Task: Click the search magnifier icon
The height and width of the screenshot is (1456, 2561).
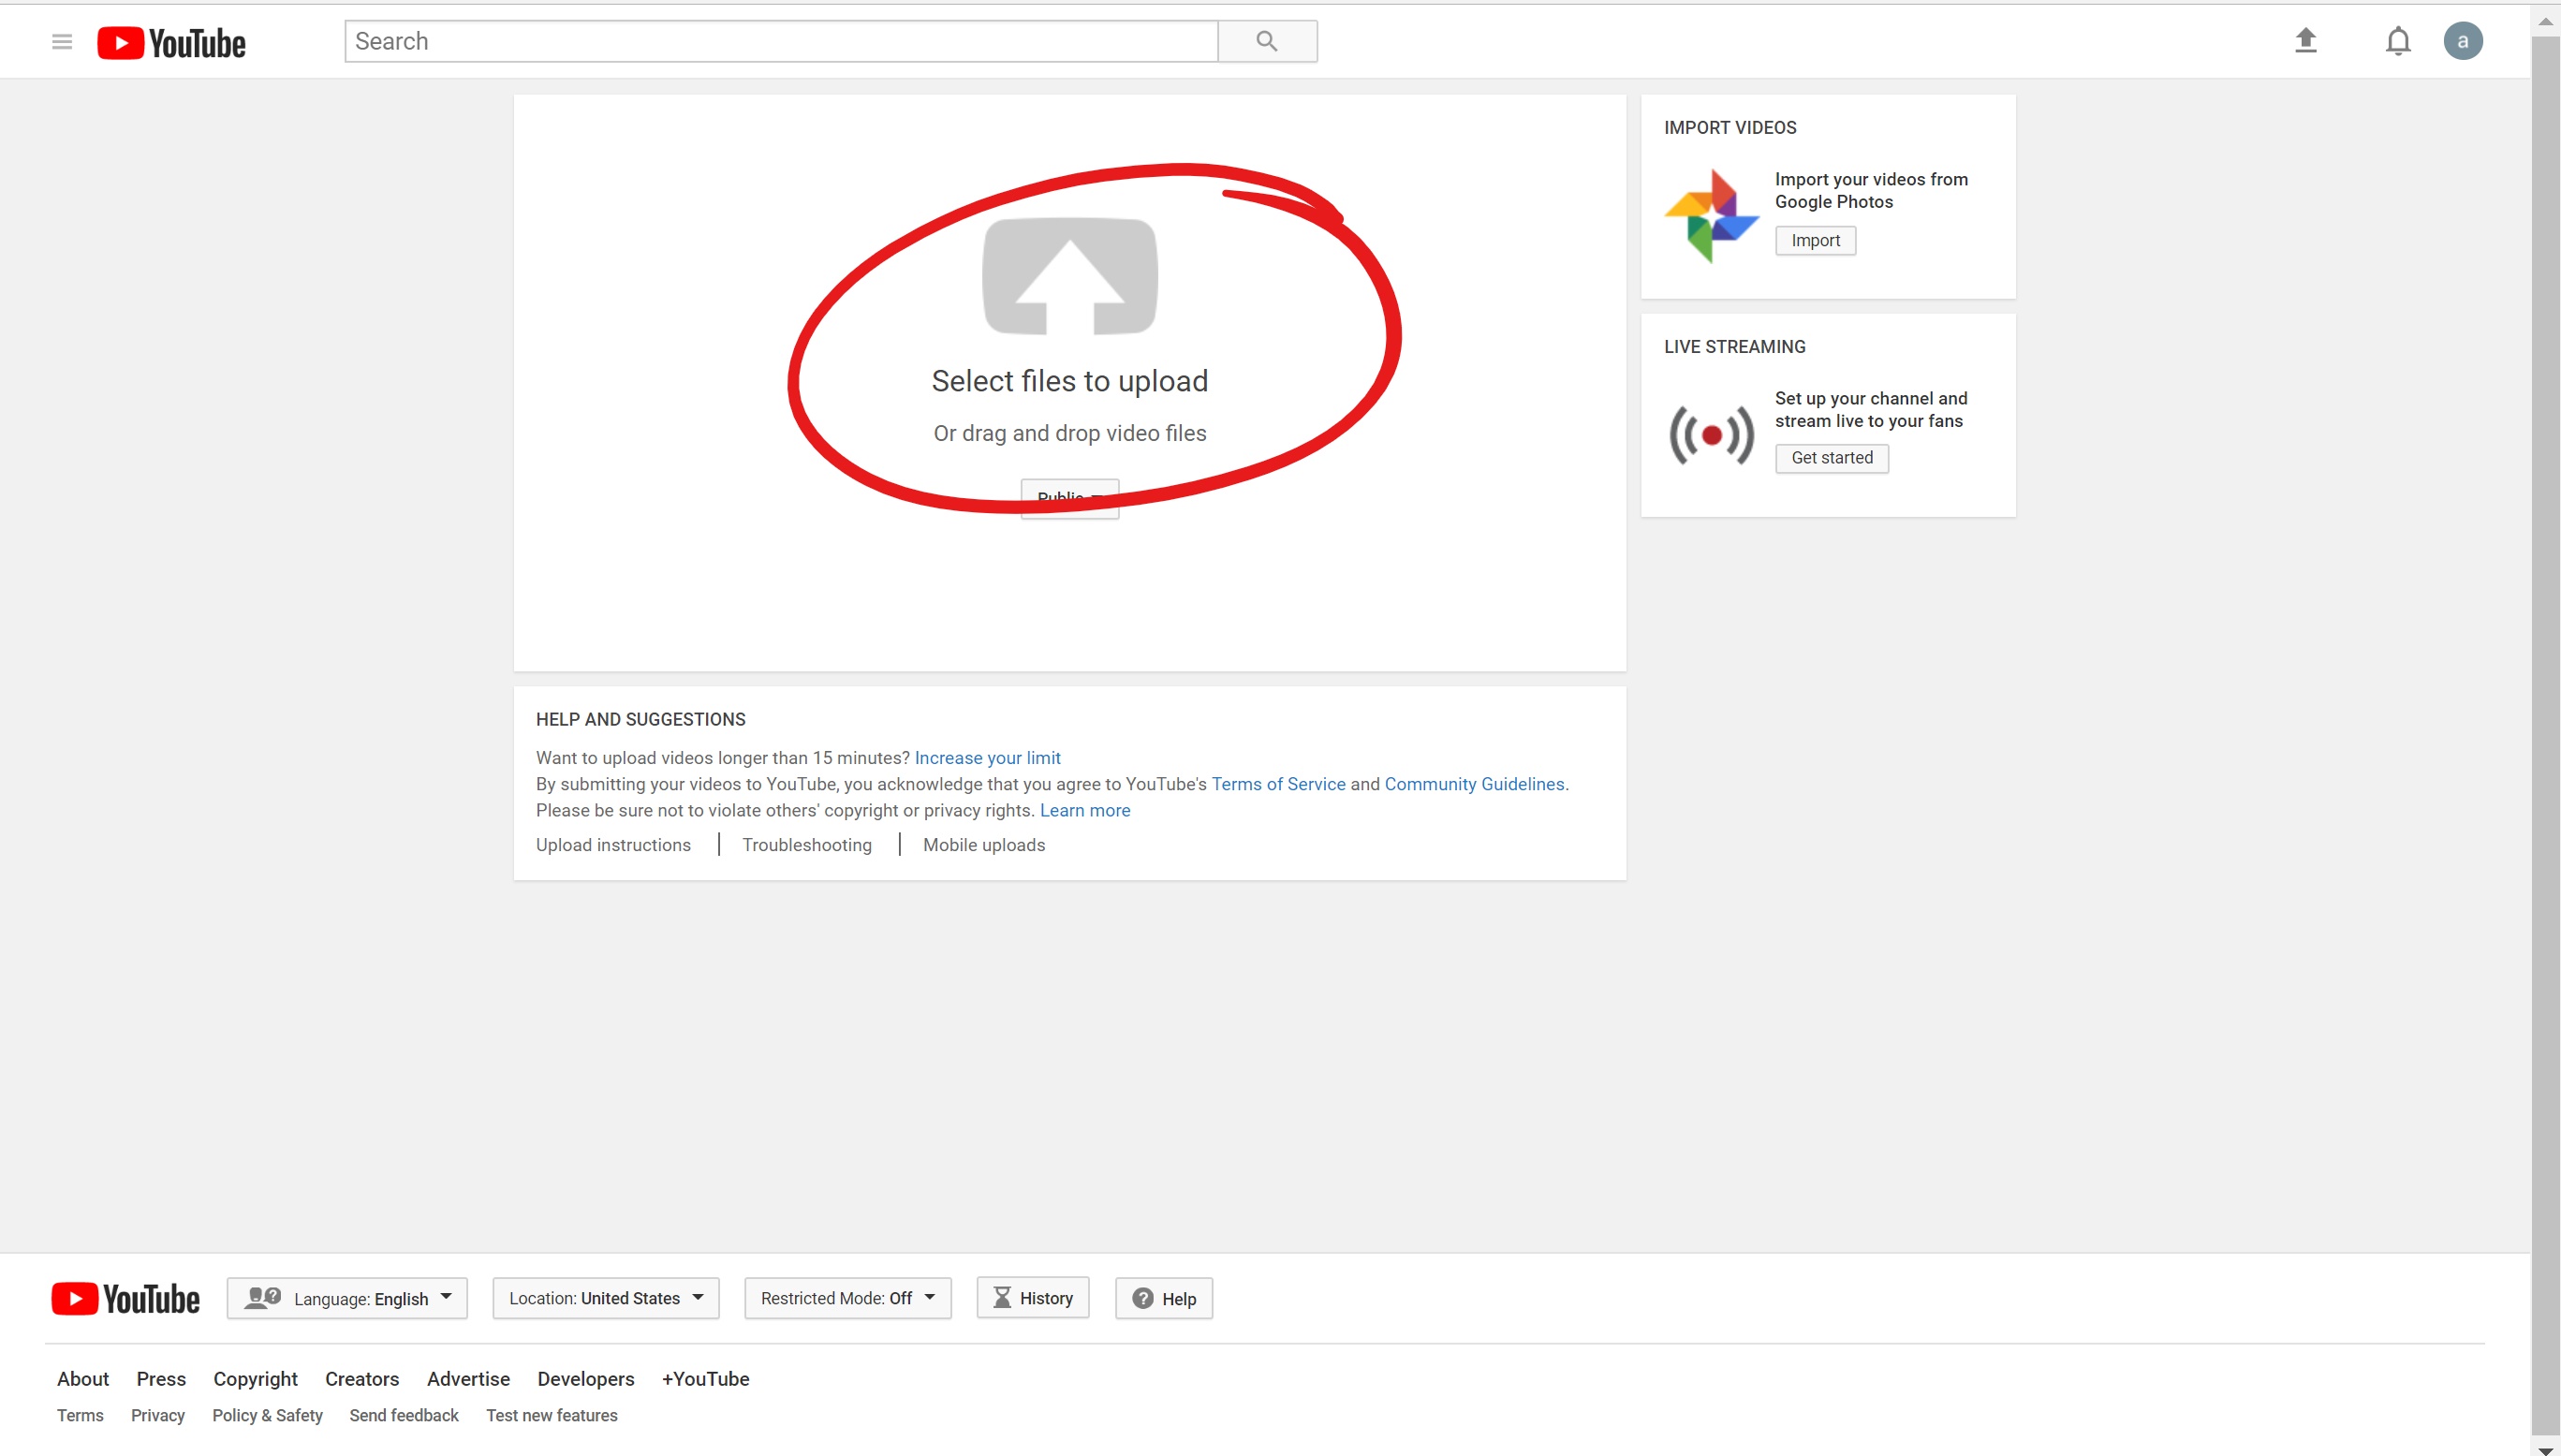Action: coord(1266,41)
